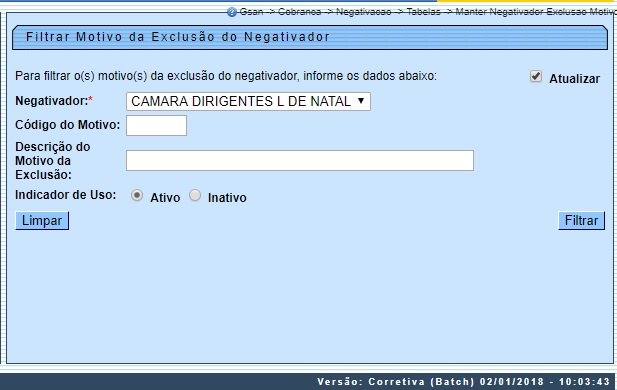Click the Filtrar Motivo da Exclusão header title
617x390 pixels.
[x=178, y=37]
